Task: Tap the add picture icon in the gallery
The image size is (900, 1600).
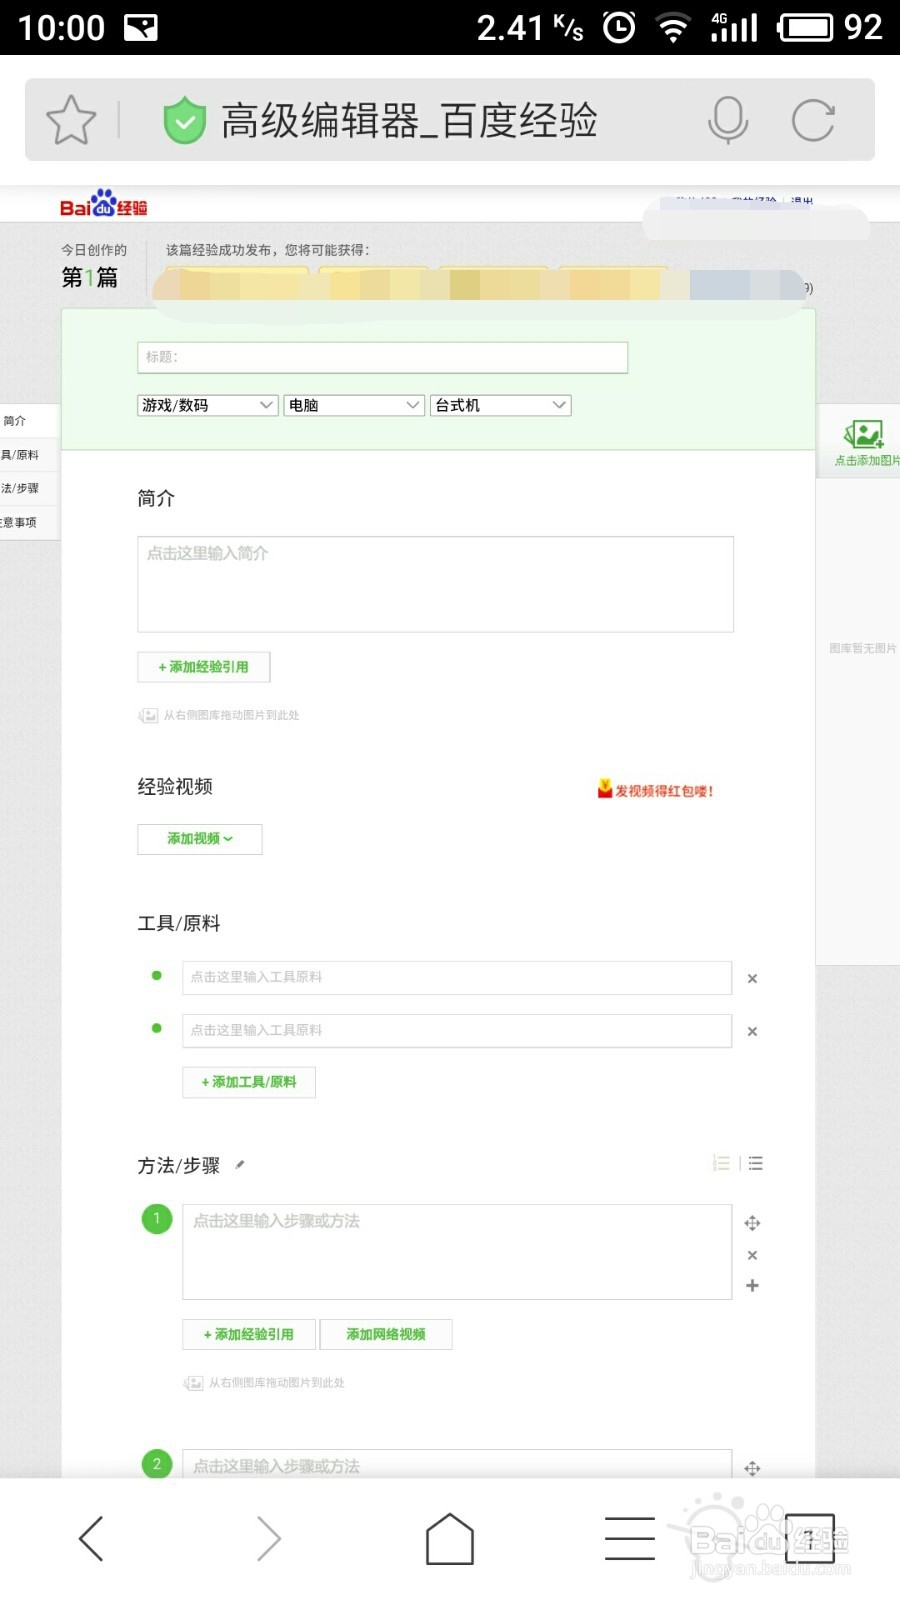Action: coord(864,434)
